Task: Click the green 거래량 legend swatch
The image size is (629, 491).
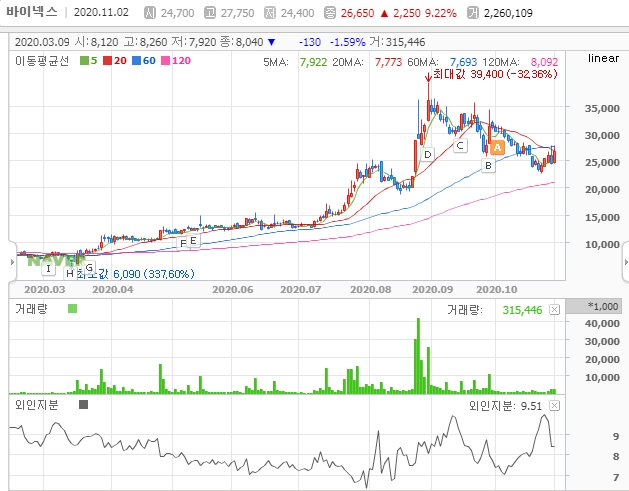Action: click(x=73, y=308)
